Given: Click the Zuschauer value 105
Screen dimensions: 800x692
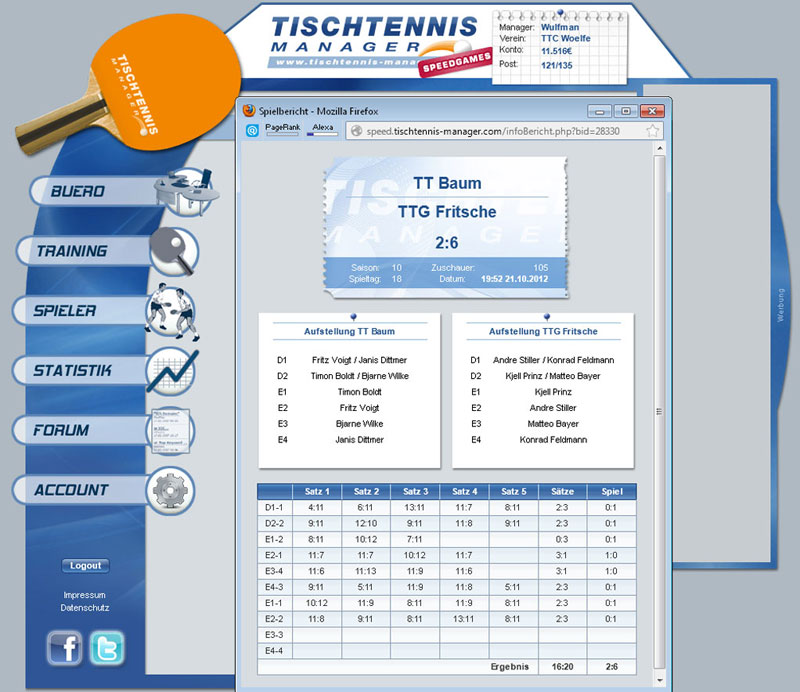Looking at the screenshot, I should pyautogui.click(x=541, y=267).
